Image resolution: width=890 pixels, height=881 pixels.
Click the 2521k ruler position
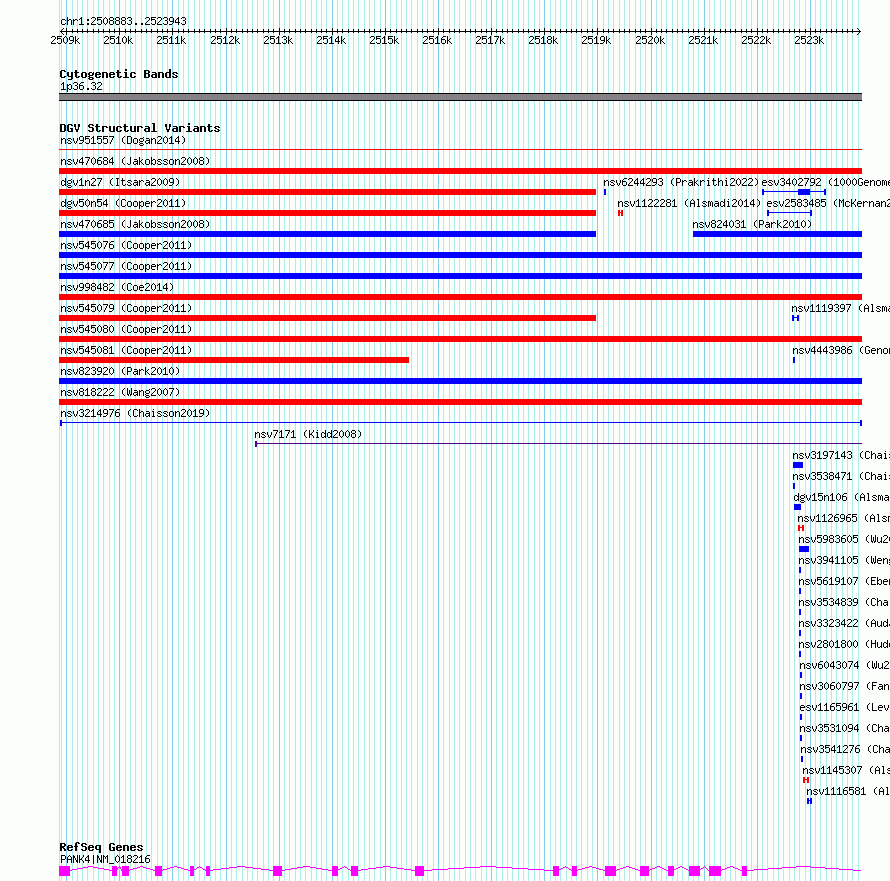point(703,40)
